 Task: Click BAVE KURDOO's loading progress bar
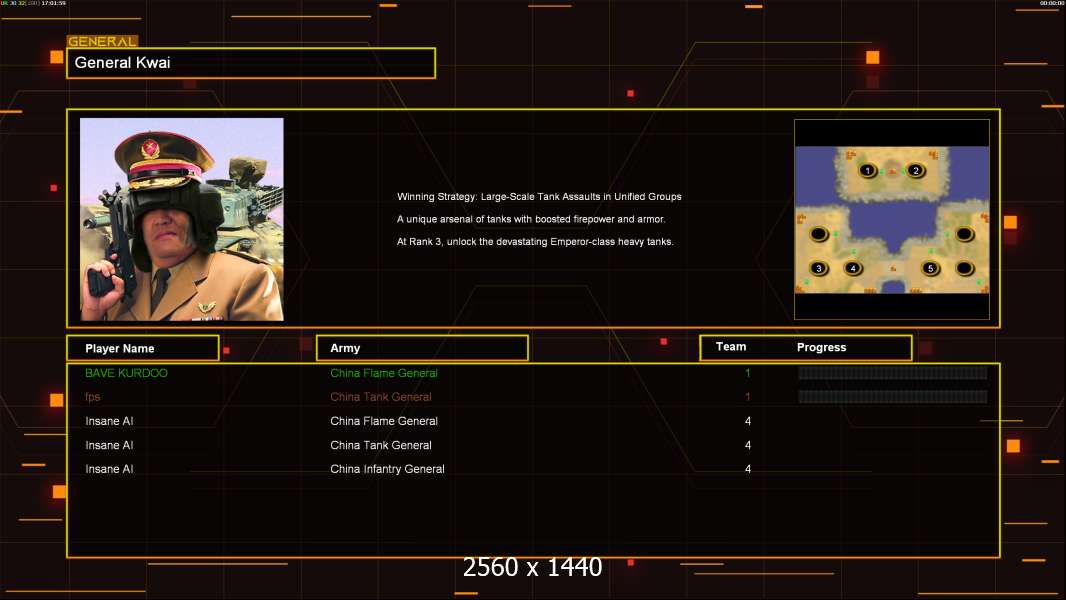click(893, 372)
